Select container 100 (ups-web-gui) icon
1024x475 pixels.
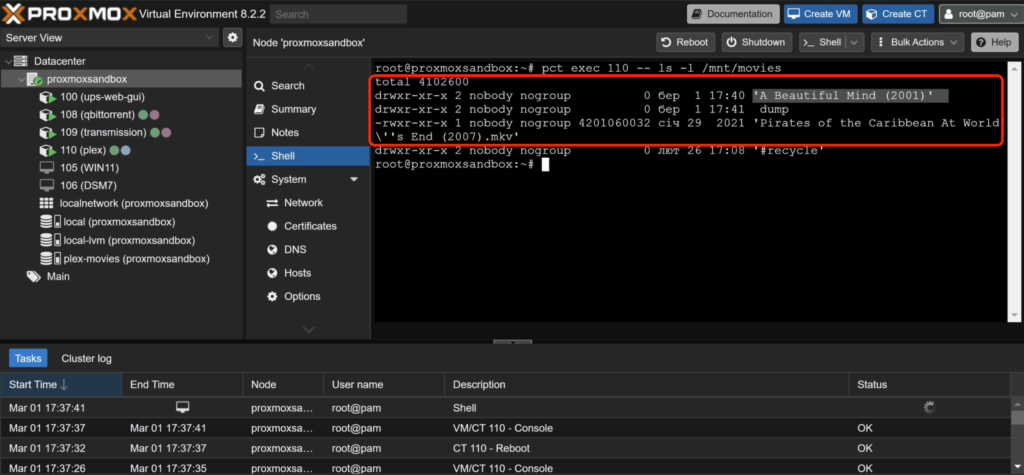click(x=46, y=97)
